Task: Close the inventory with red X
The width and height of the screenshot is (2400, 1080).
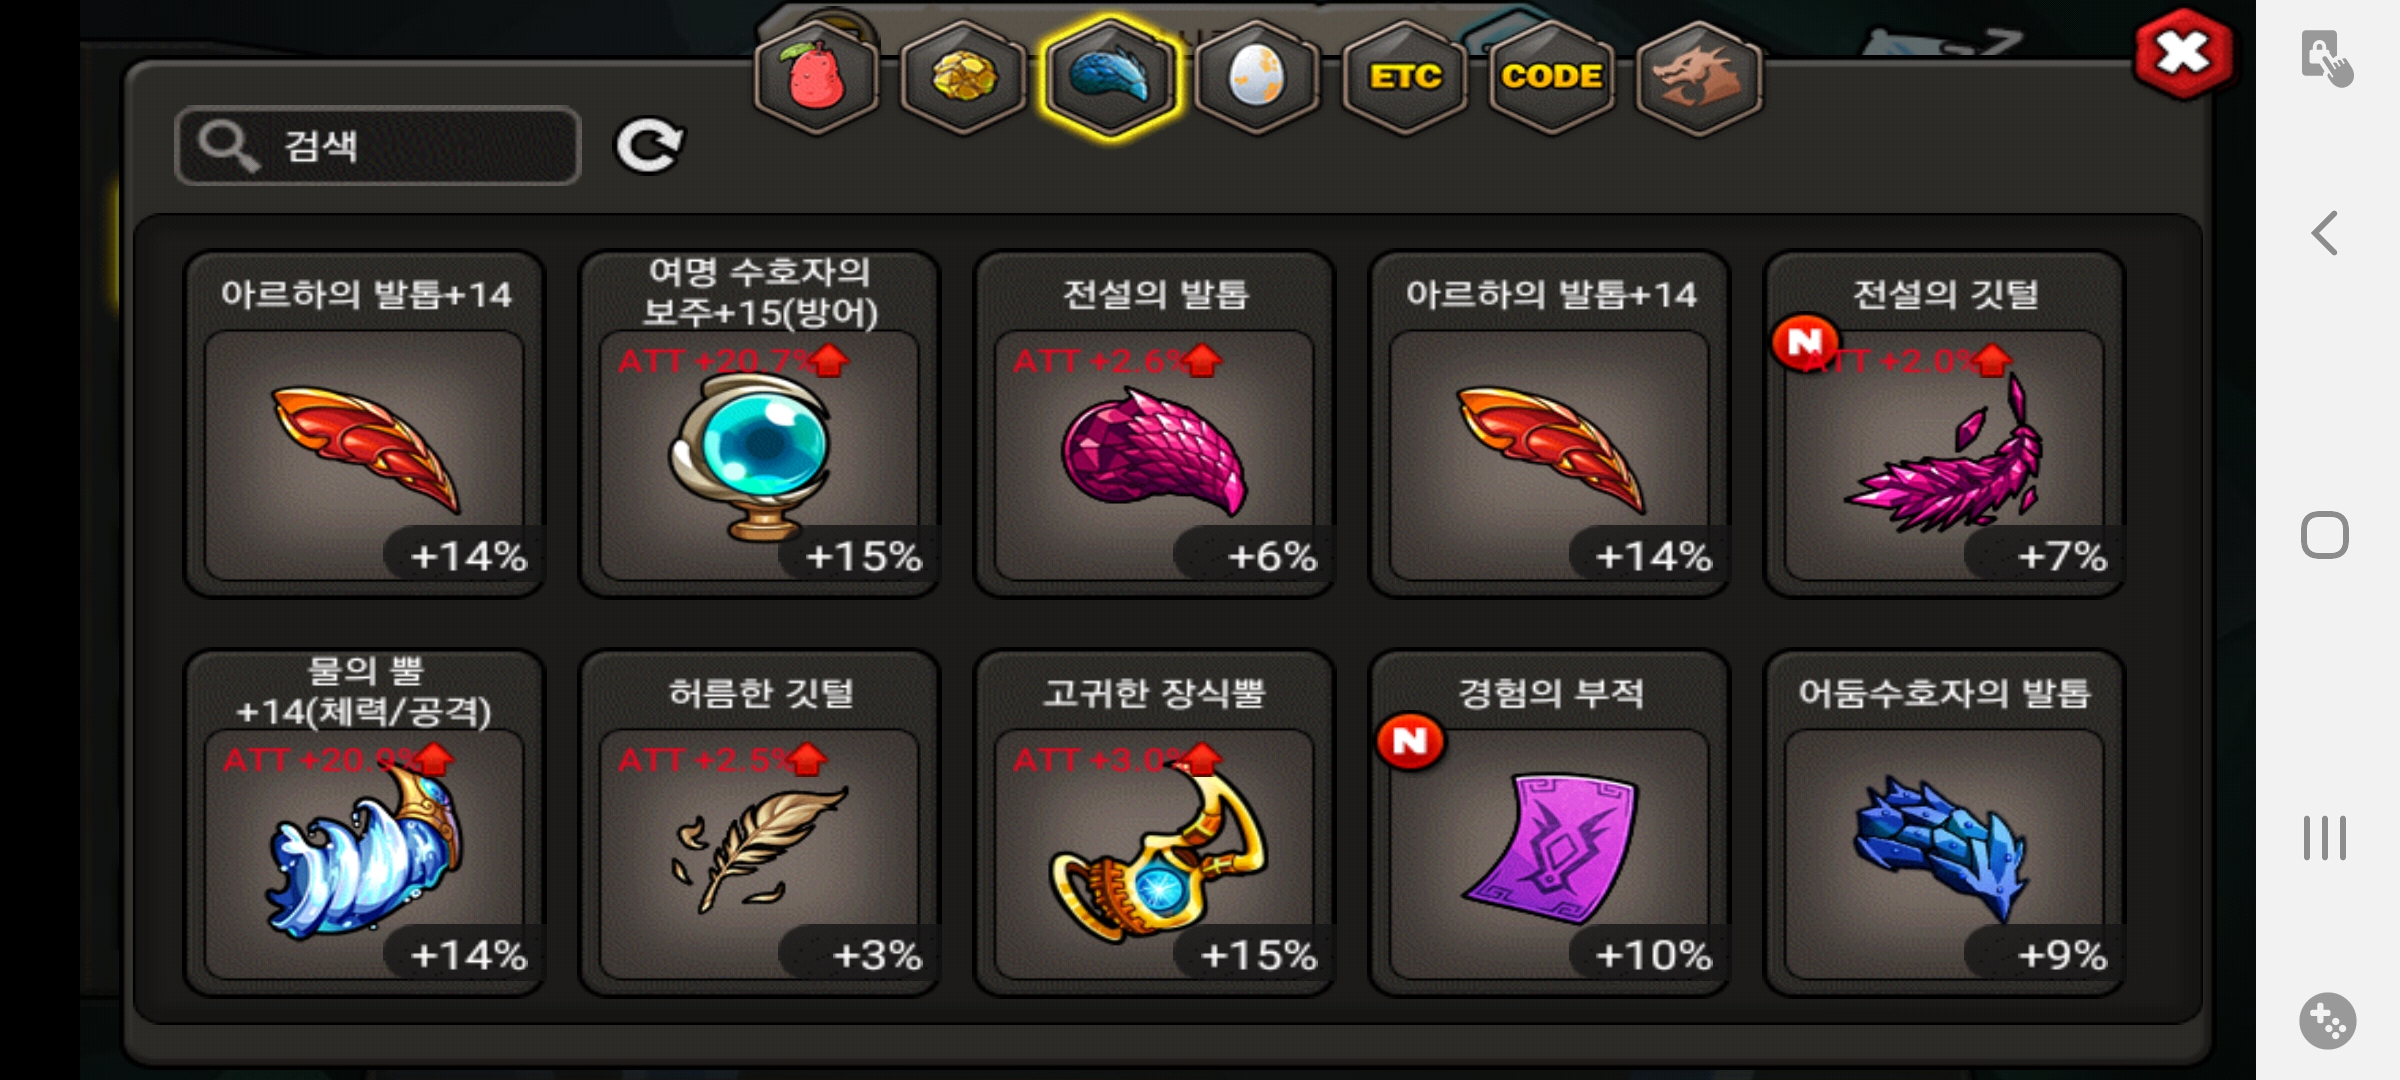Action: [2183, 54]
